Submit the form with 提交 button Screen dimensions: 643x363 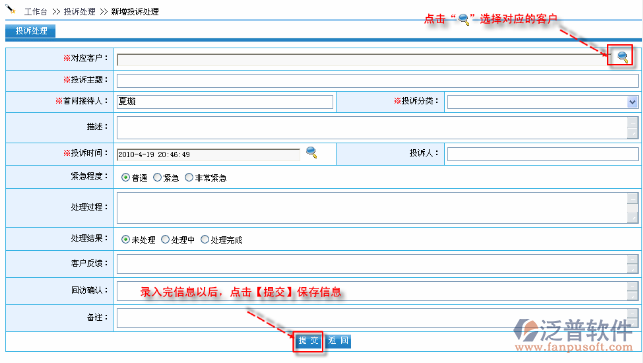click(x=308, y=341)
